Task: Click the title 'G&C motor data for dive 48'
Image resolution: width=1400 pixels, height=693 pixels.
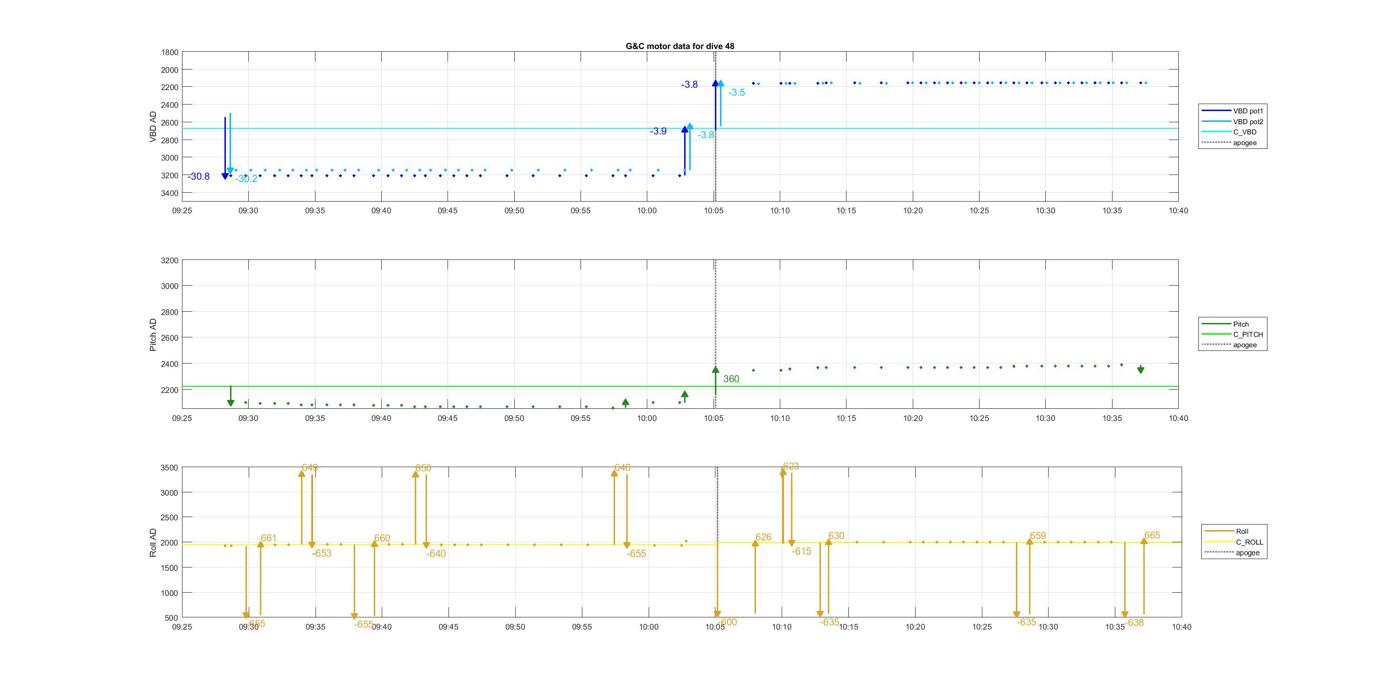Action: (x=680, y=46)
